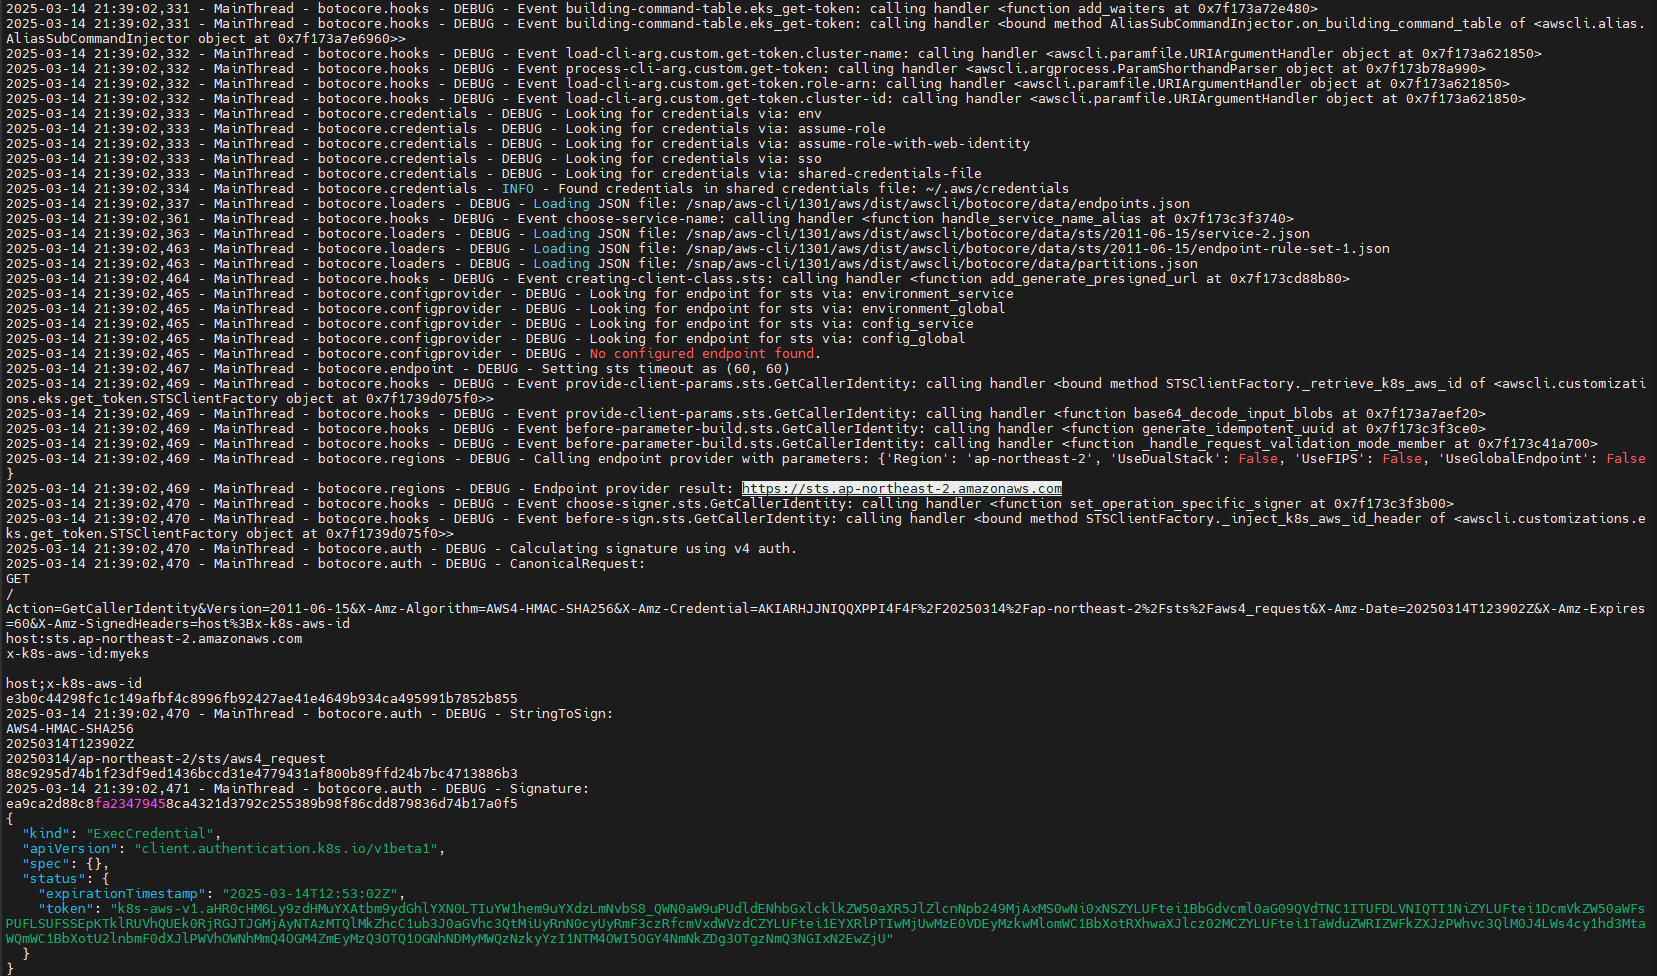This screenshot has width=1657, height=976.
Task: Click the host:sts.ap-northeast-2.amazonaws.com header line
Action: tap(154, 638)
